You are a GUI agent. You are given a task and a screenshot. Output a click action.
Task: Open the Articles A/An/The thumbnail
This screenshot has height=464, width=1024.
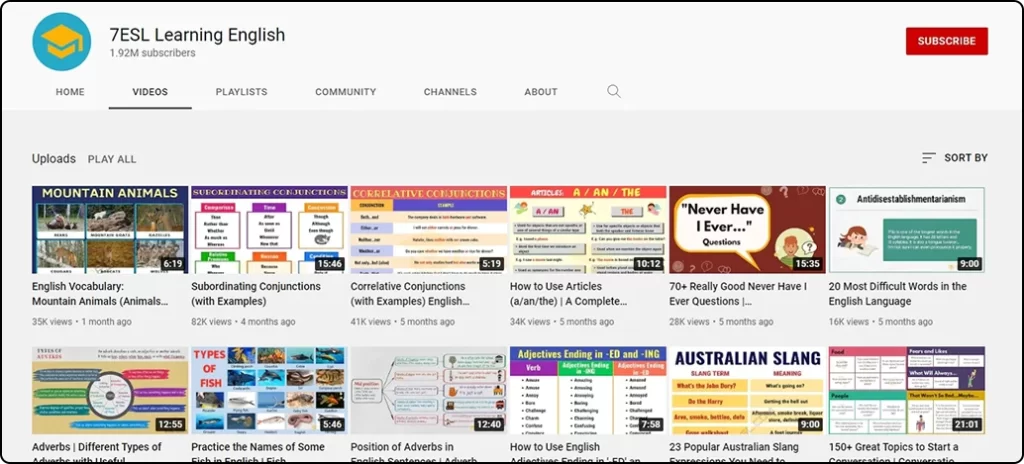coord(588,229)
